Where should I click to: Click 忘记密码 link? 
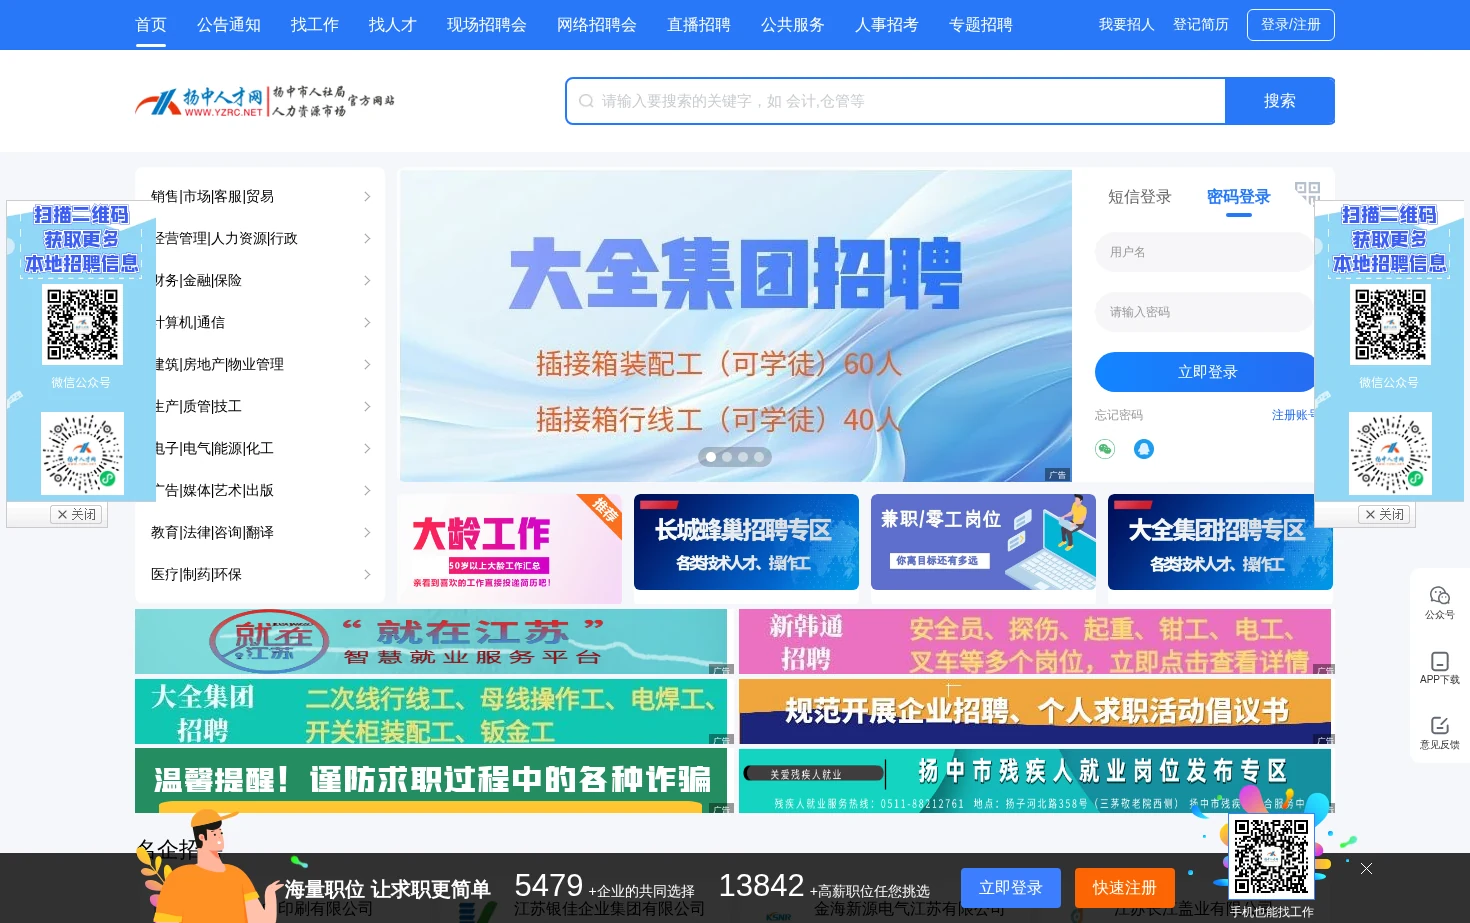click(x=1119, y=415)
